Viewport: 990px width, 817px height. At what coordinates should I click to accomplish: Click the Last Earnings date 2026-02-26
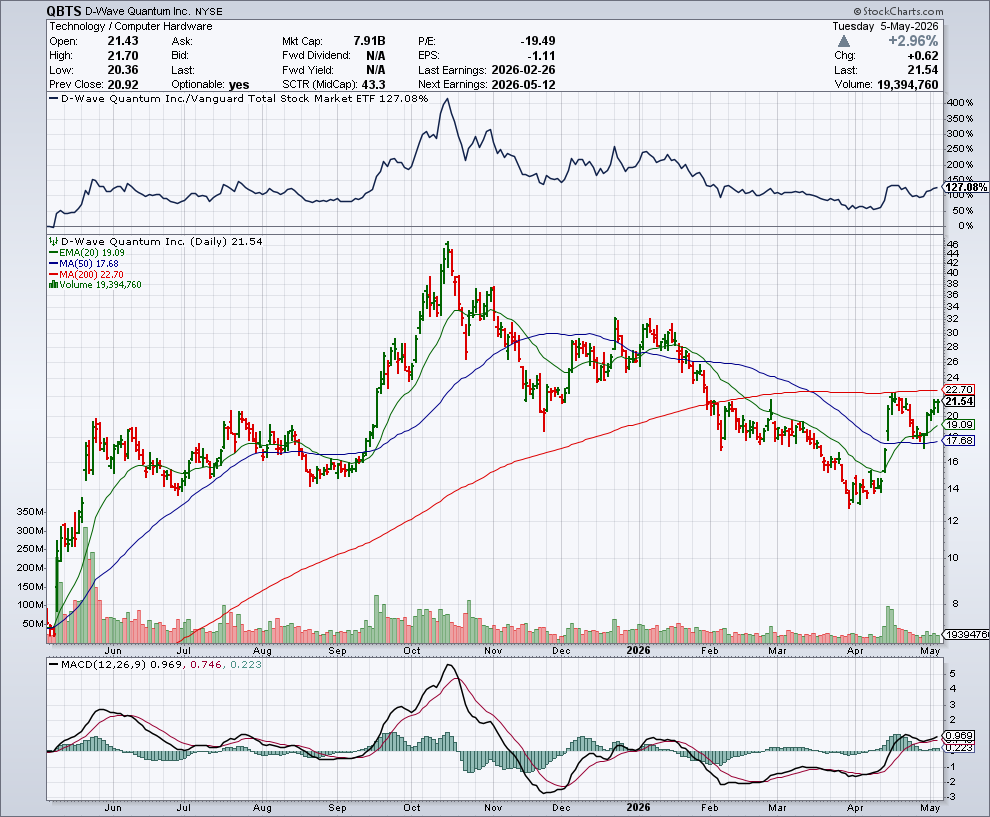click(523, 70)
